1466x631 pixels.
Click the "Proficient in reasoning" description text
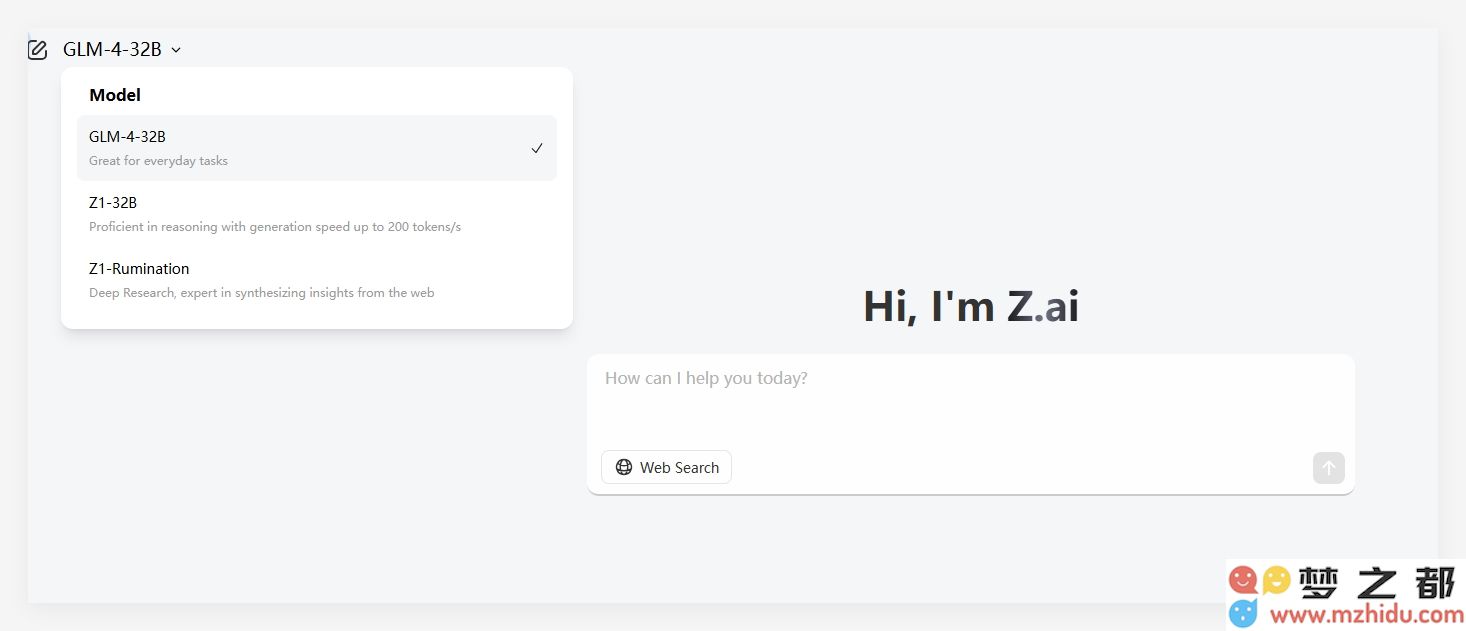coord(275,227)
